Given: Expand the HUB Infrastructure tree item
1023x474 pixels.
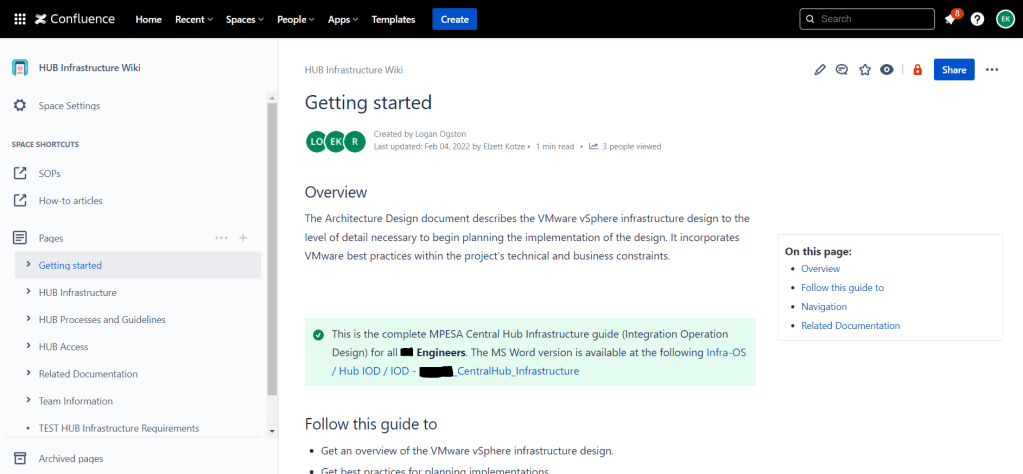Looking at the screenshot, I should (28, 292).
